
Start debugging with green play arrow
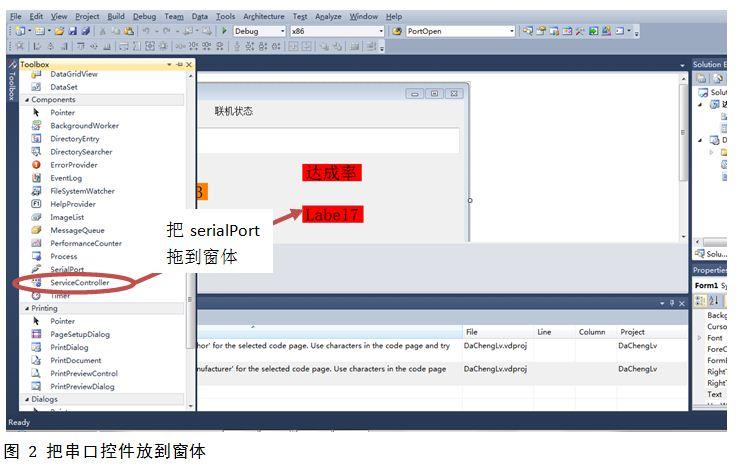224,31
